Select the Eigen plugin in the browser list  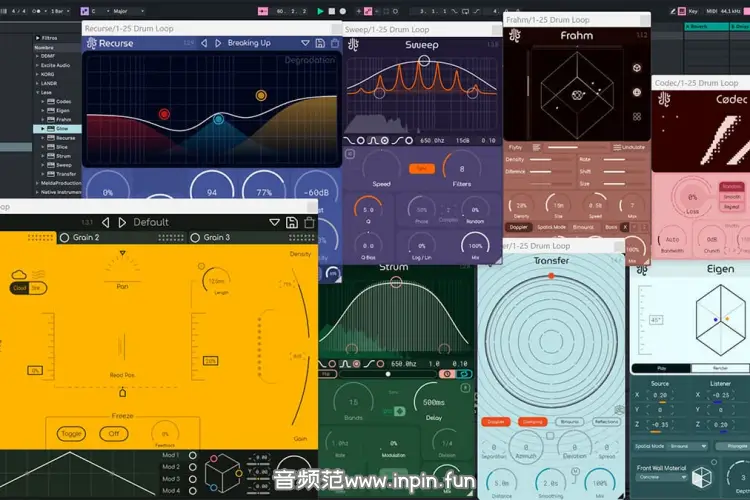[x=63, y=111]
